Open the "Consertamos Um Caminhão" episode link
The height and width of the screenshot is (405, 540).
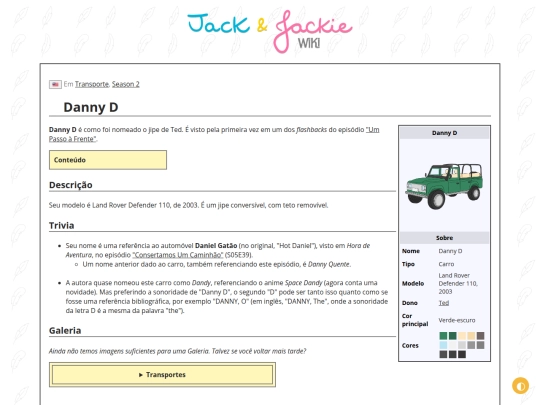(x=178, y=255)
